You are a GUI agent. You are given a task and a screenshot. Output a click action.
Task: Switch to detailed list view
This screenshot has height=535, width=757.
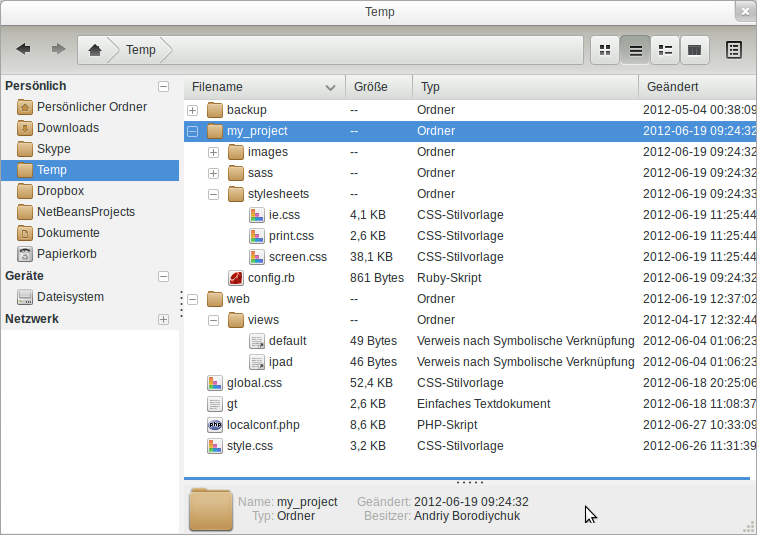point(634,50)
